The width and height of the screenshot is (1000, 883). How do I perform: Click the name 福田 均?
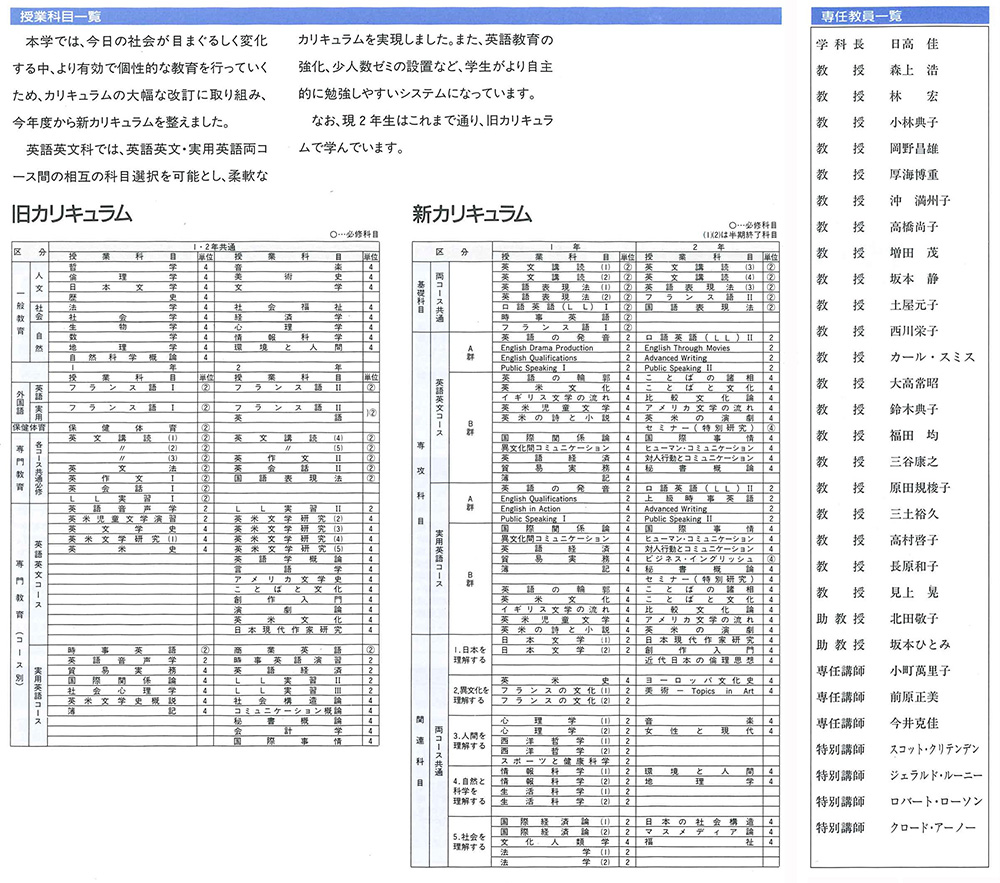click(914, 436)
